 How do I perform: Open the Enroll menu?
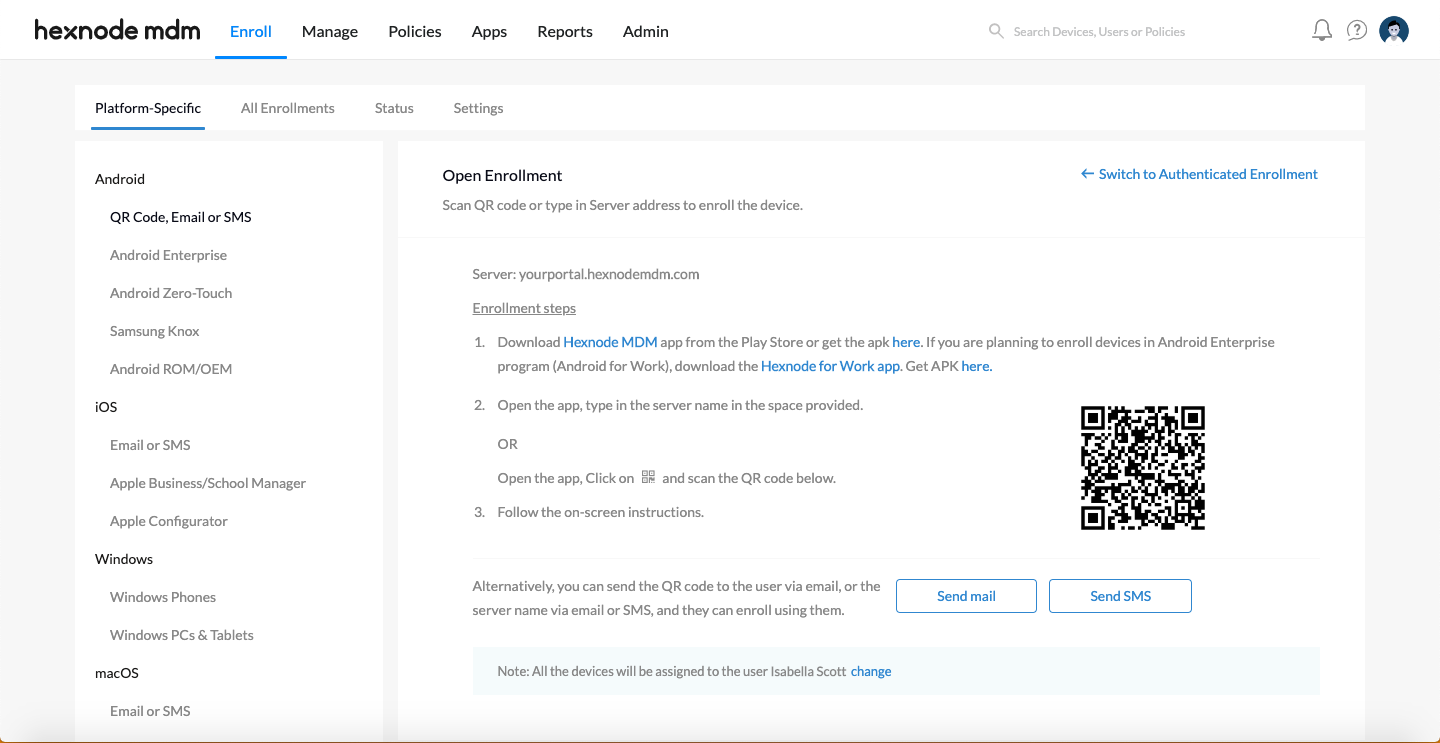coord(251,32)
